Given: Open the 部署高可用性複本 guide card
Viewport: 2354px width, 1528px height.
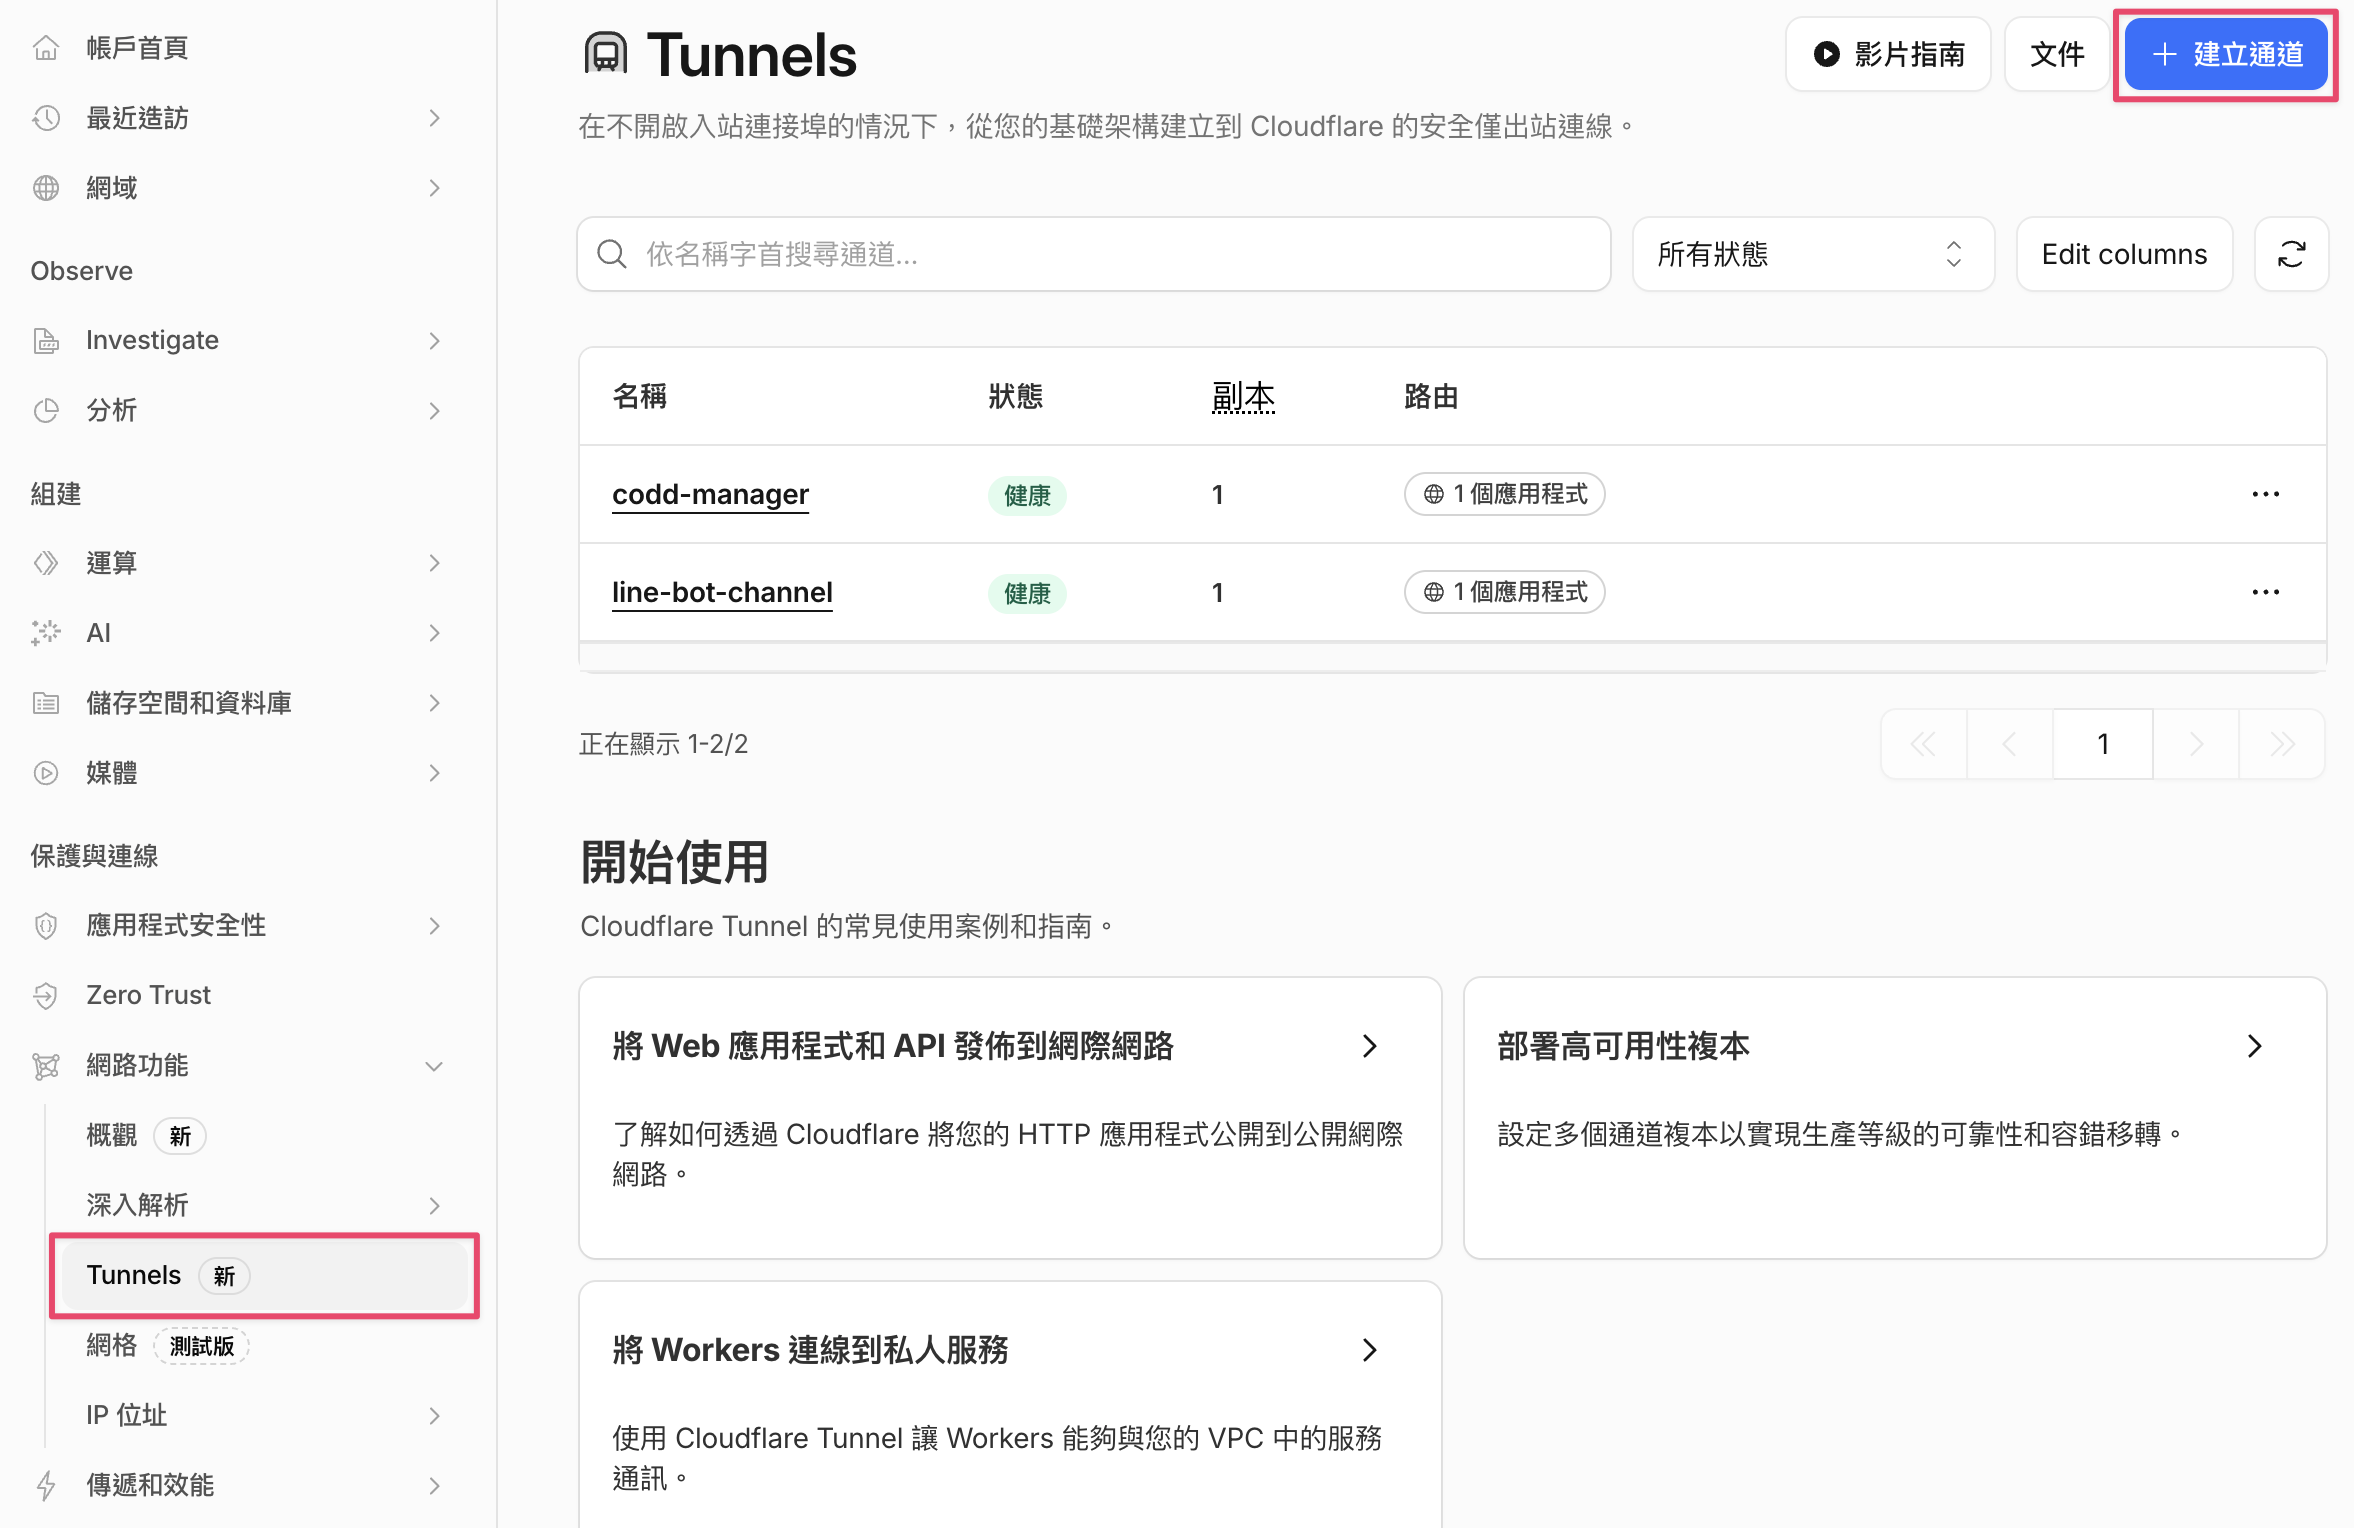Looking at the screenshot, I should pos(1895,1118).
